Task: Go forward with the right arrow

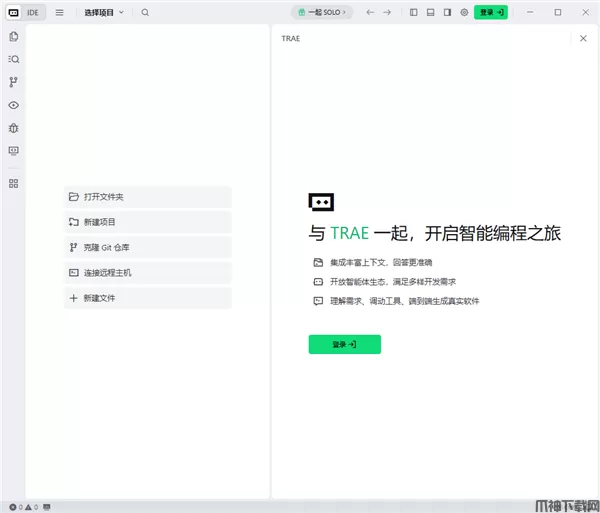Action: (387, 13)
